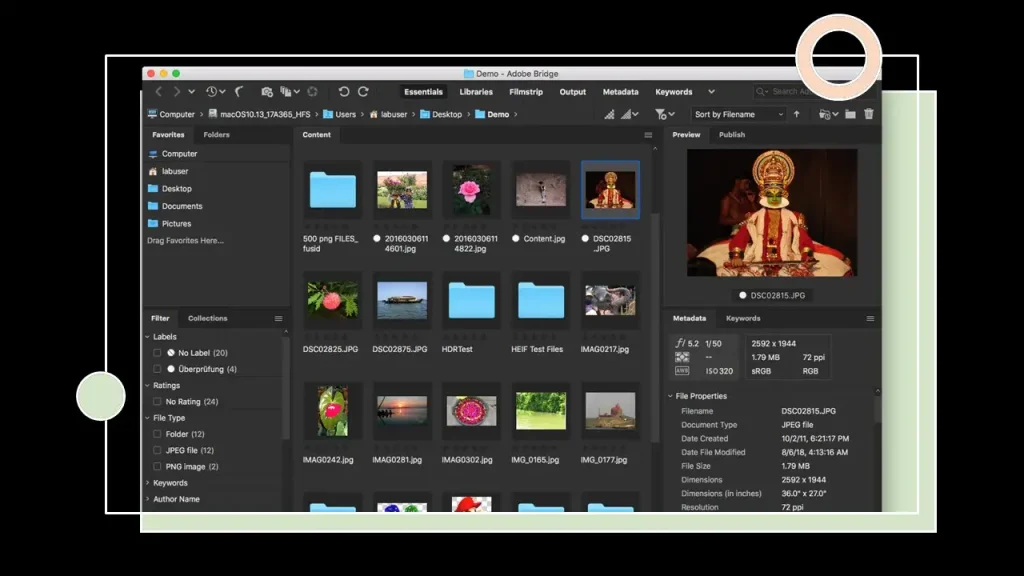Viewport: 1024px width, 576px height.
Task: Open the Content panel menu icon
Action: [648, 135]
